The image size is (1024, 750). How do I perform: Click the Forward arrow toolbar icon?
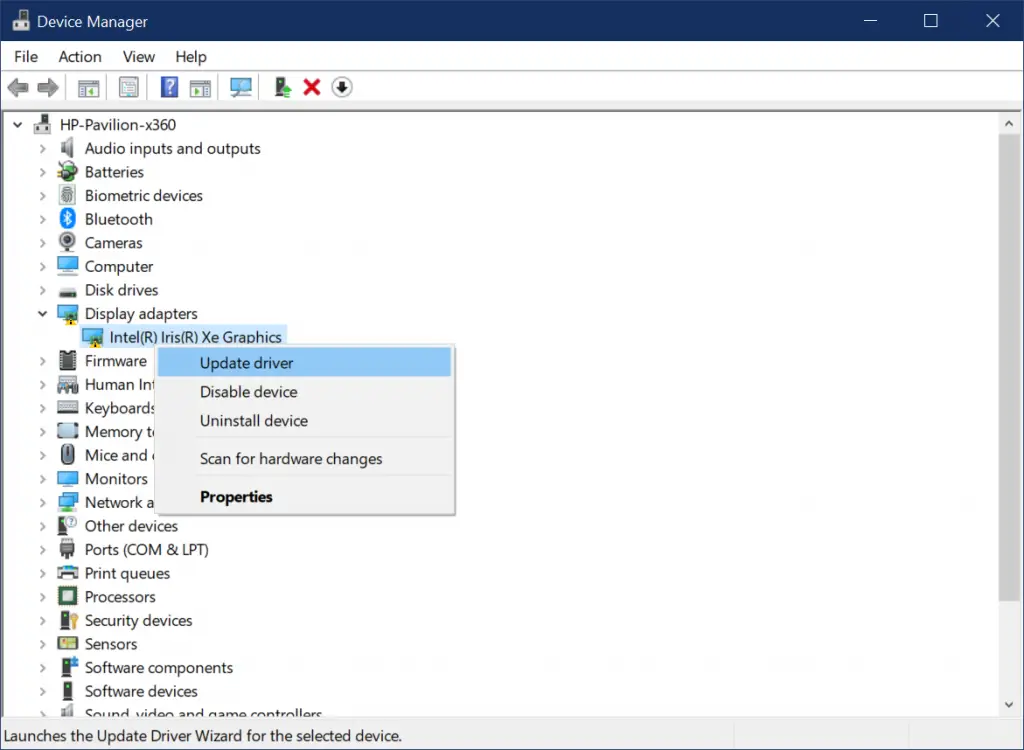coord(48,87)
